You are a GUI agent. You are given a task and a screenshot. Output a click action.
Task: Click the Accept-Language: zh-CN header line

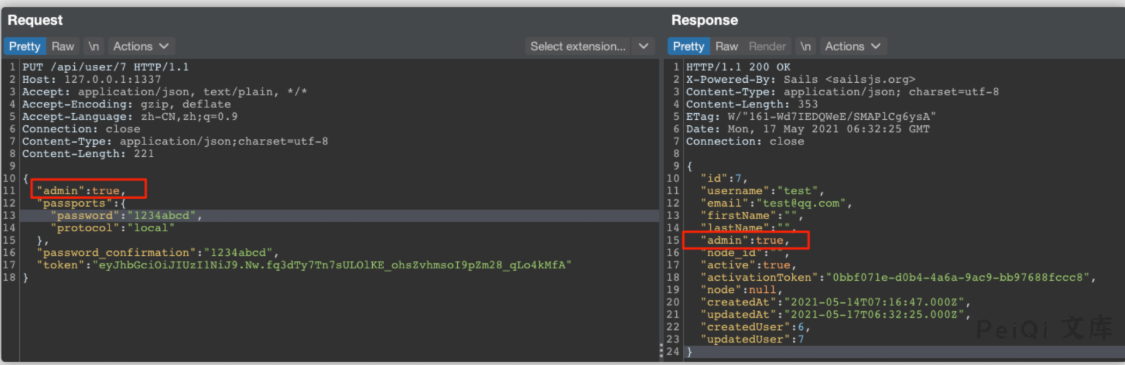(x=130, y=116)
